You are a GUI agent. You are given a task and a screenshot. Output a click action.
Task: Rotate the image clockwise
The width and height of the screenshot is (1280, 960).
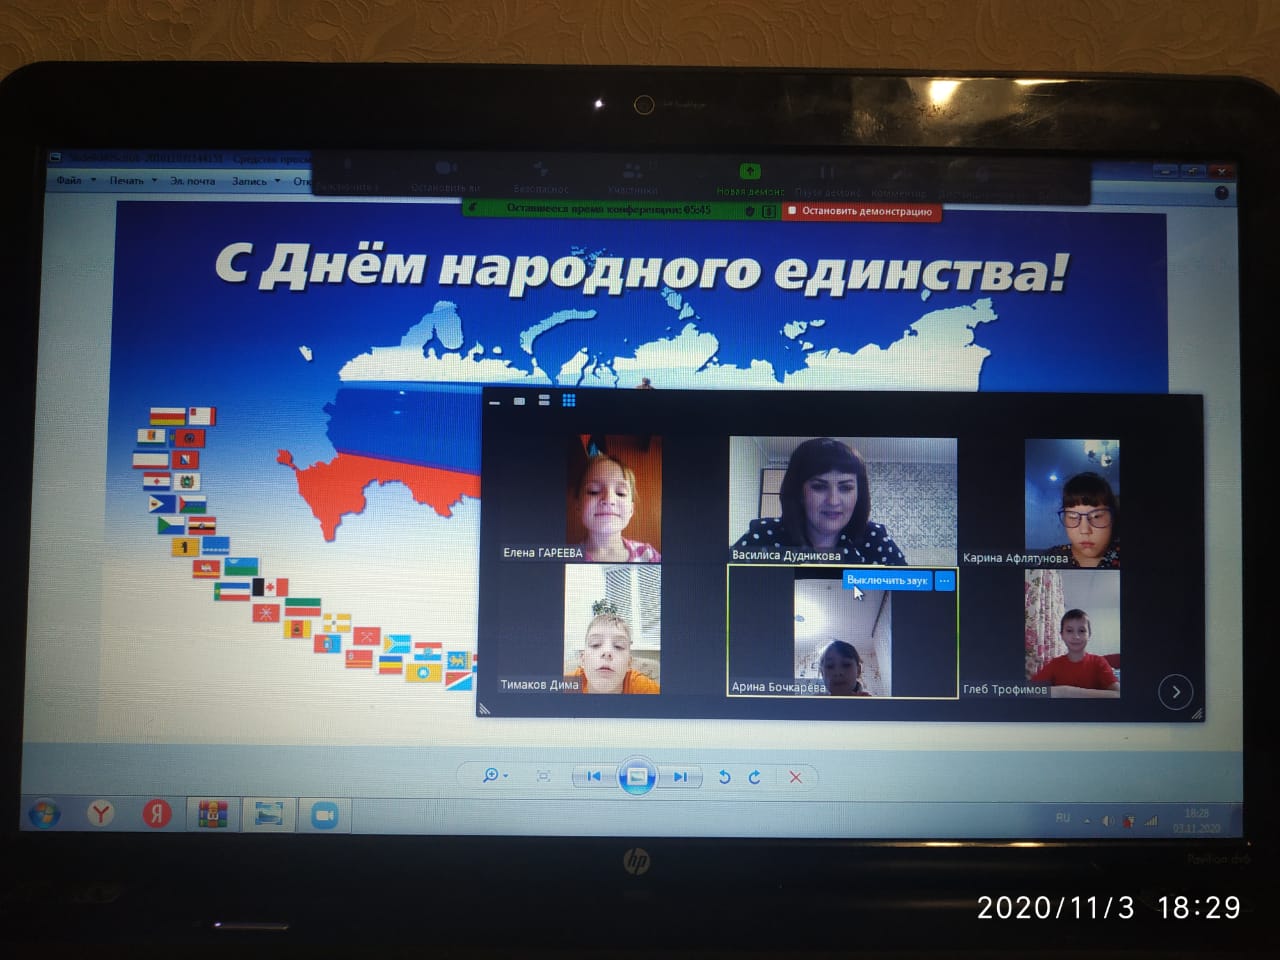coord(755,777)
